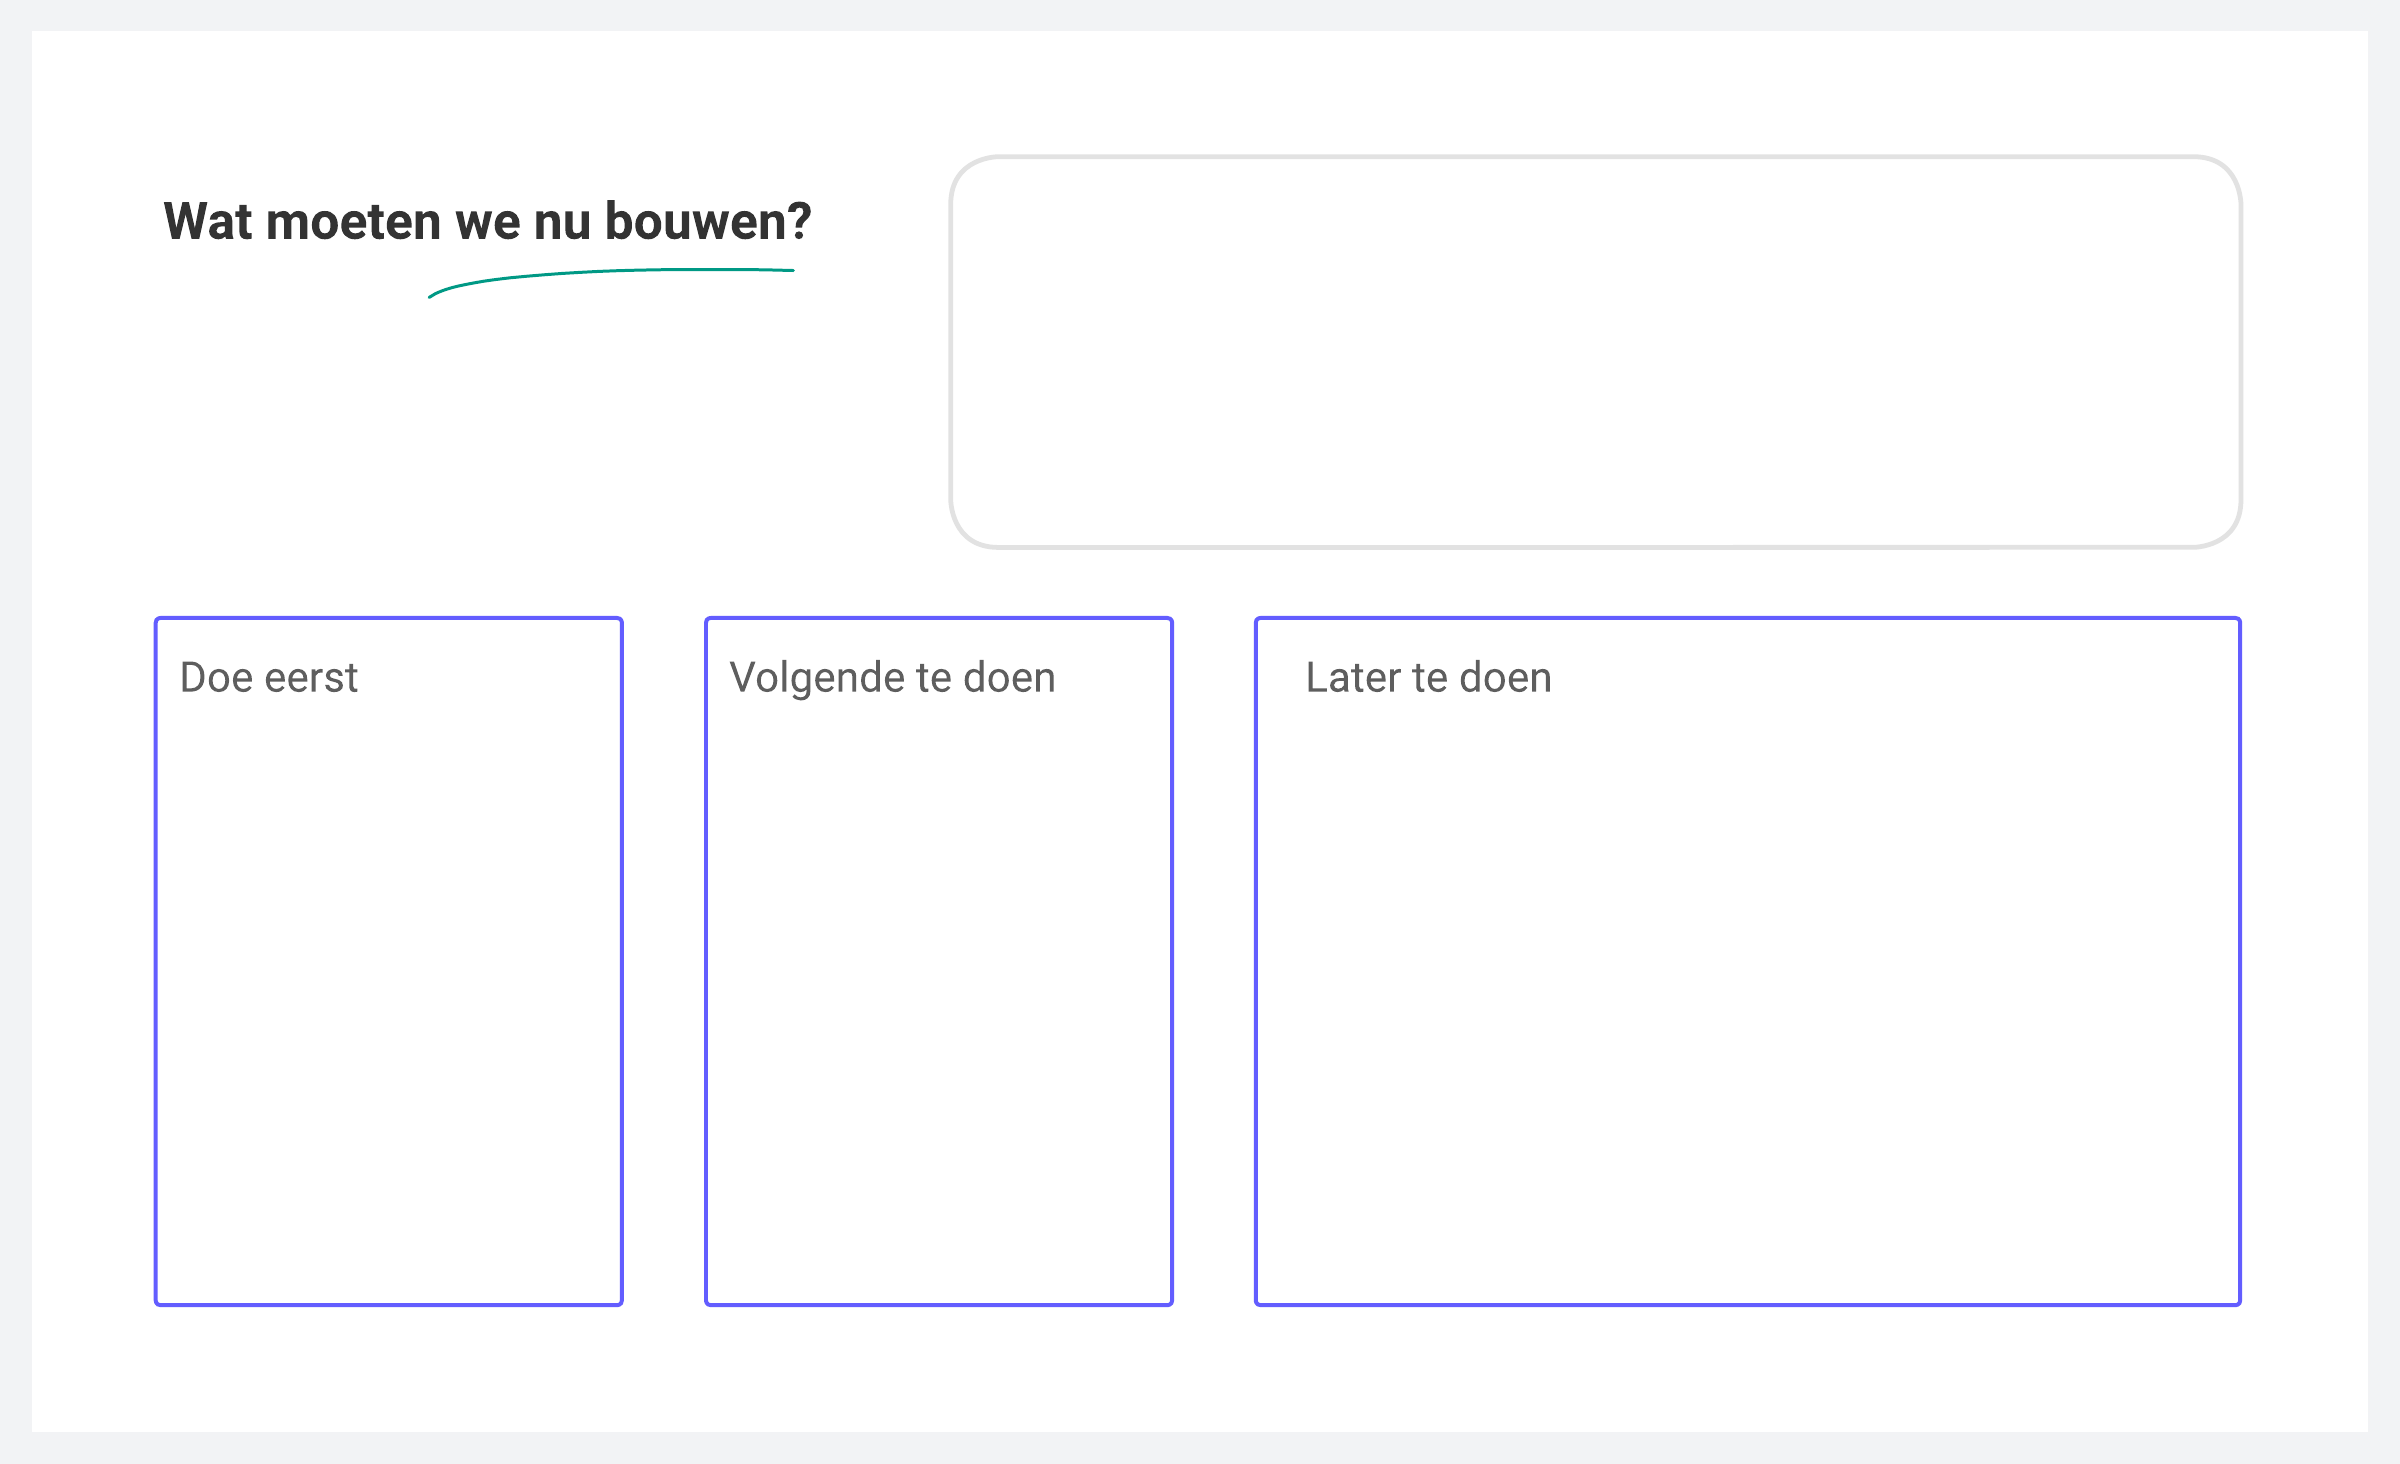Click empty space inside 'Later te doen' box

(1747, 1000)
